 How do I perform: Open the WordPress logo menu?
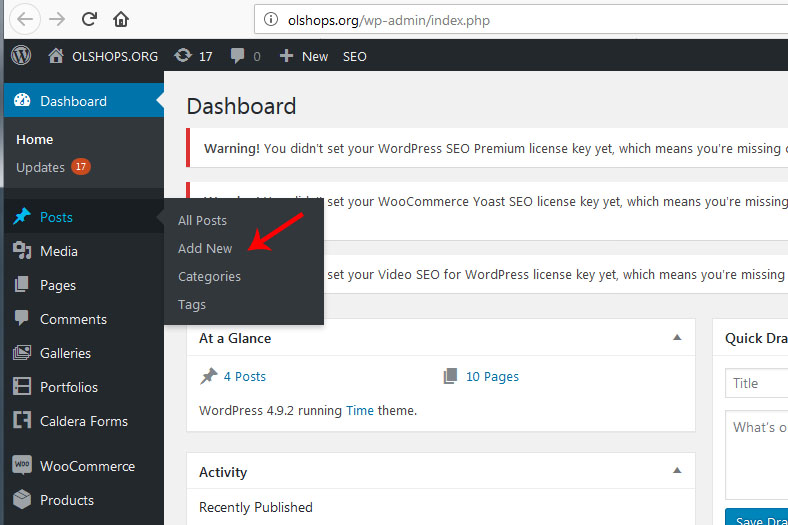21,55
